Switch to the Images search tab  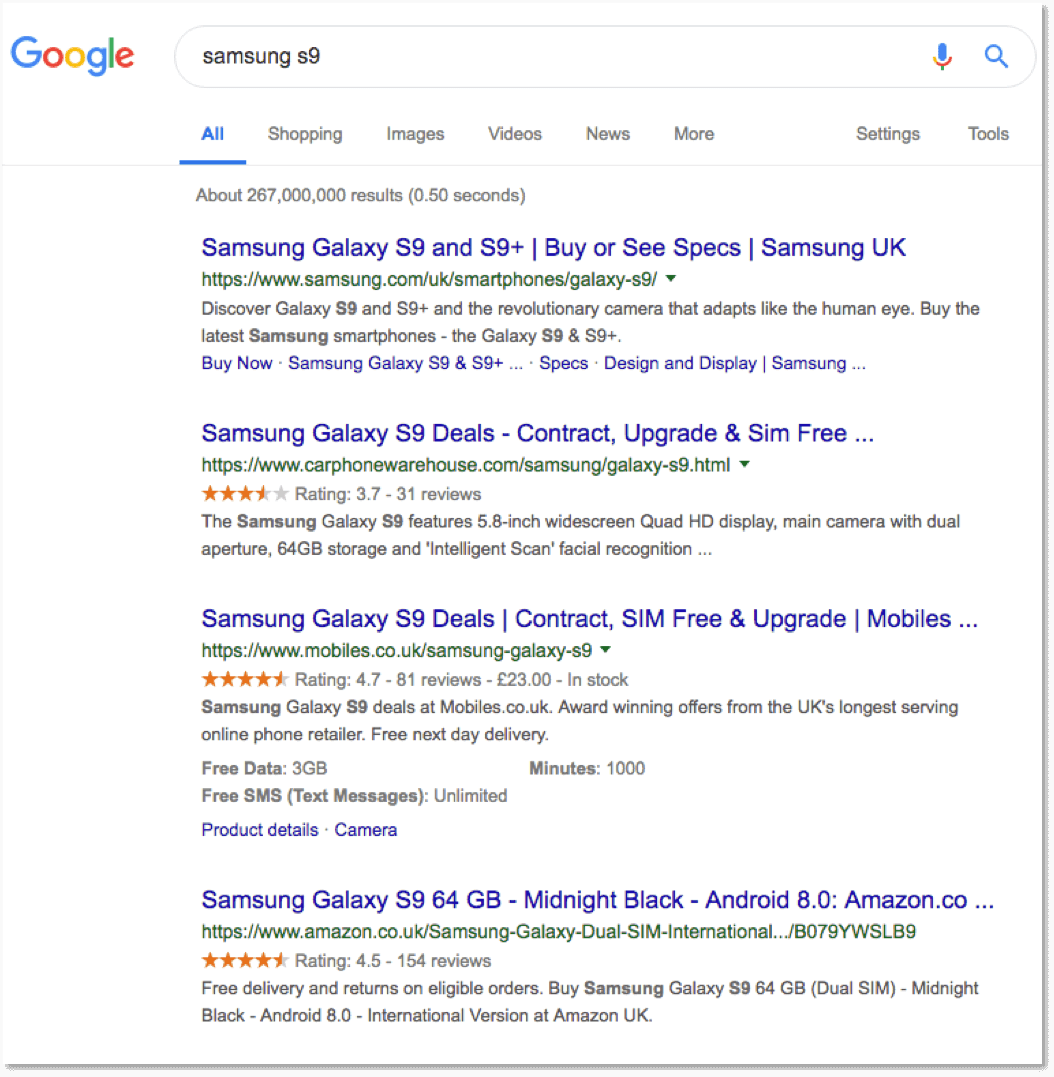(415, 133)
